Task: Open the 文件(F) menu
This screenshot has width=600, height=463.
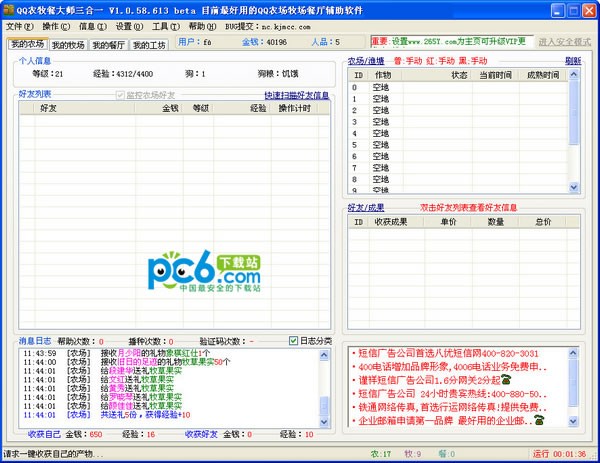Action: 20,26
